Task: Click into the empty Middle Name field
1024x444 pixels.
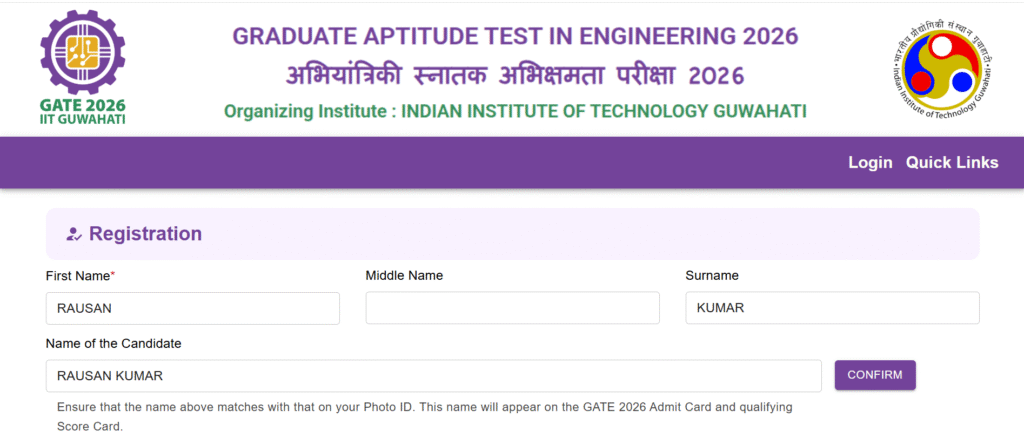Action: (512, 308)
